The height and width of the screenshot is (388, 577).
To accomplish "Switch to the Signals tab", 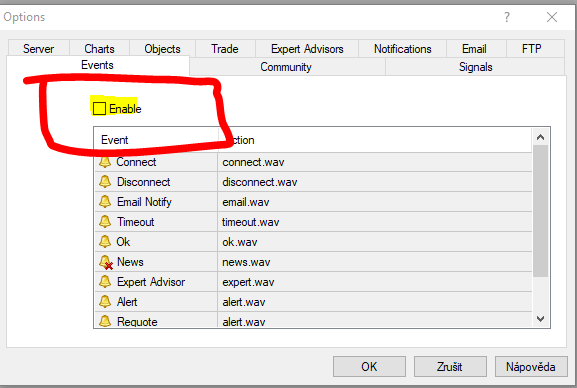I will pyautogui.click(x=475, y=67).
